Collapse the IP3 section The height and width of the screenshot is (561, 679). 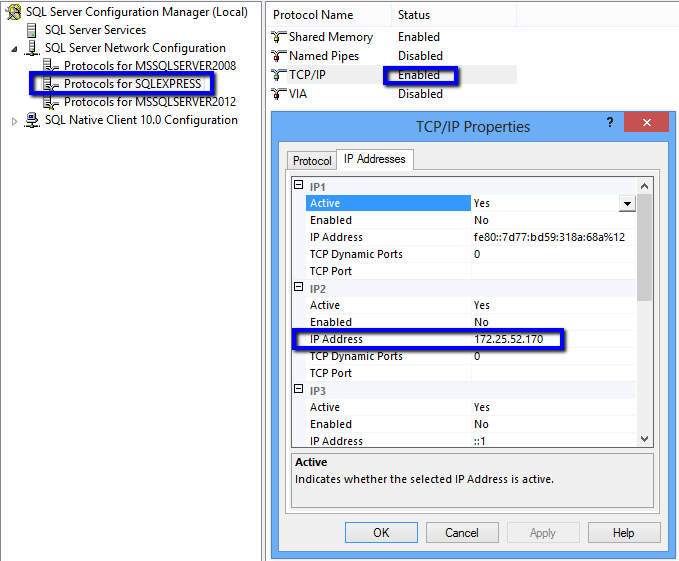tap(298, 389)
